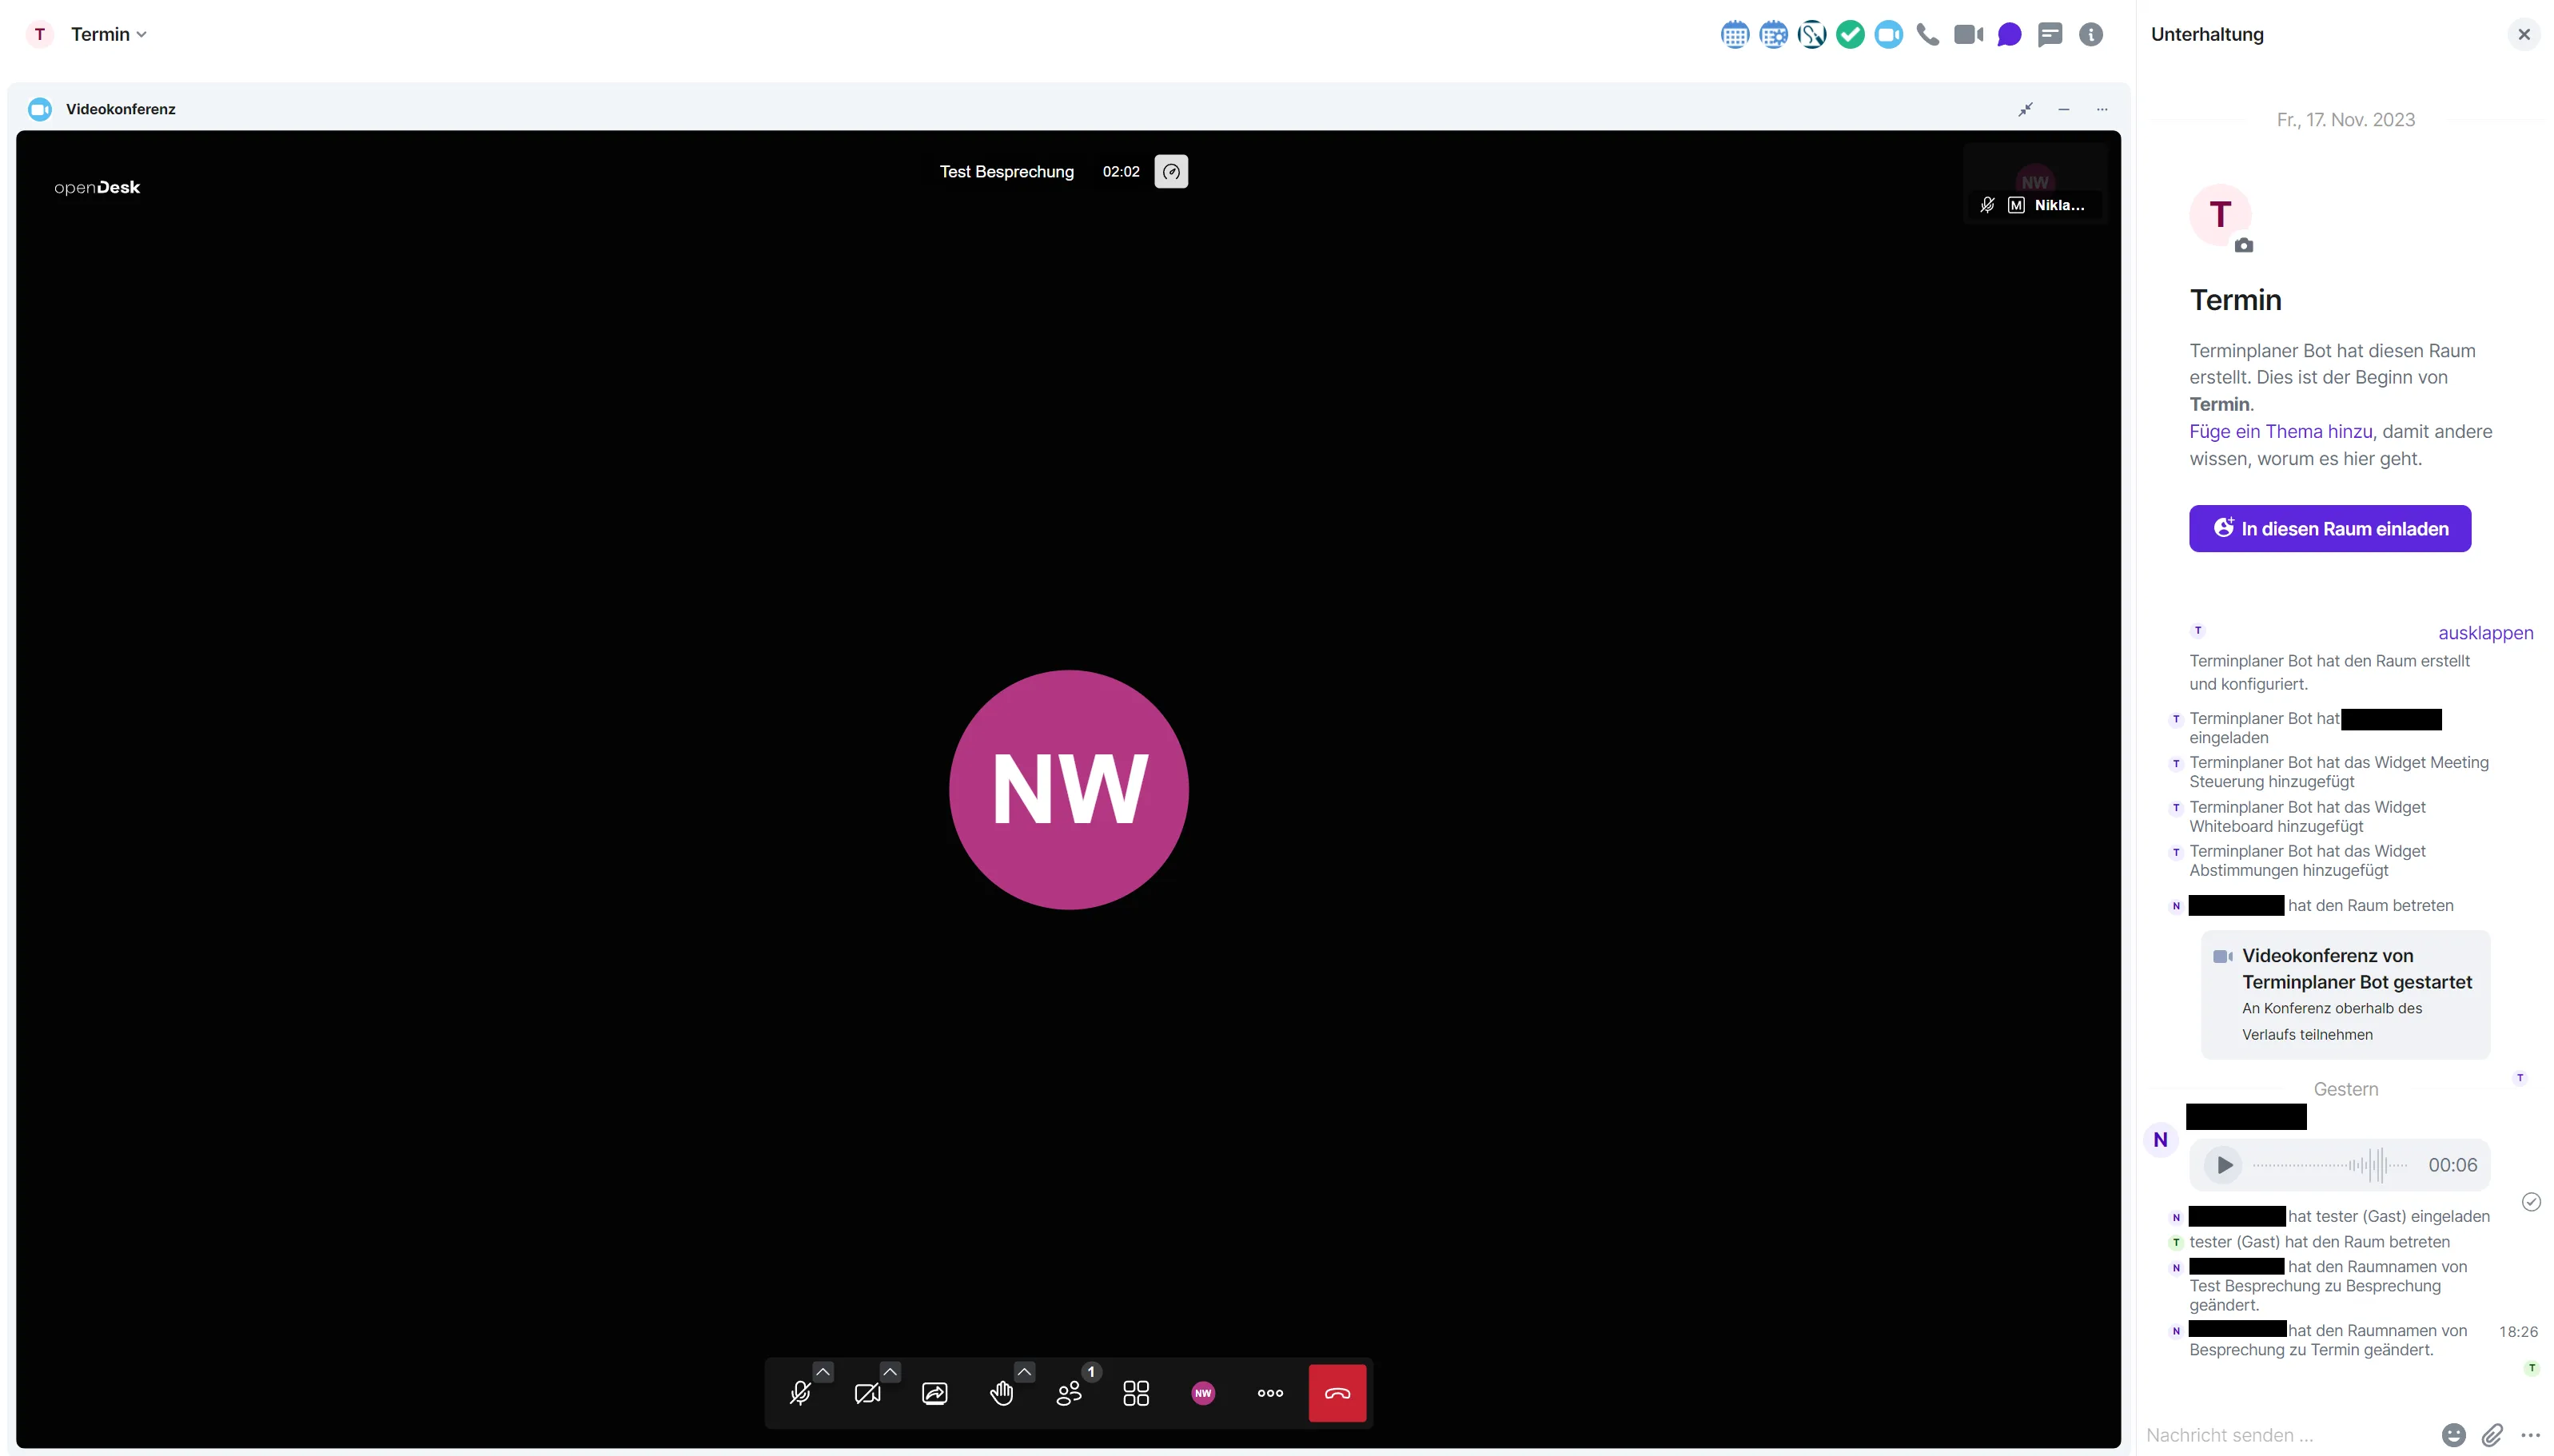Screen dimensions: 2554x1456
Task: Click In diesen Raum einladen button
Action: [2329, 529]
